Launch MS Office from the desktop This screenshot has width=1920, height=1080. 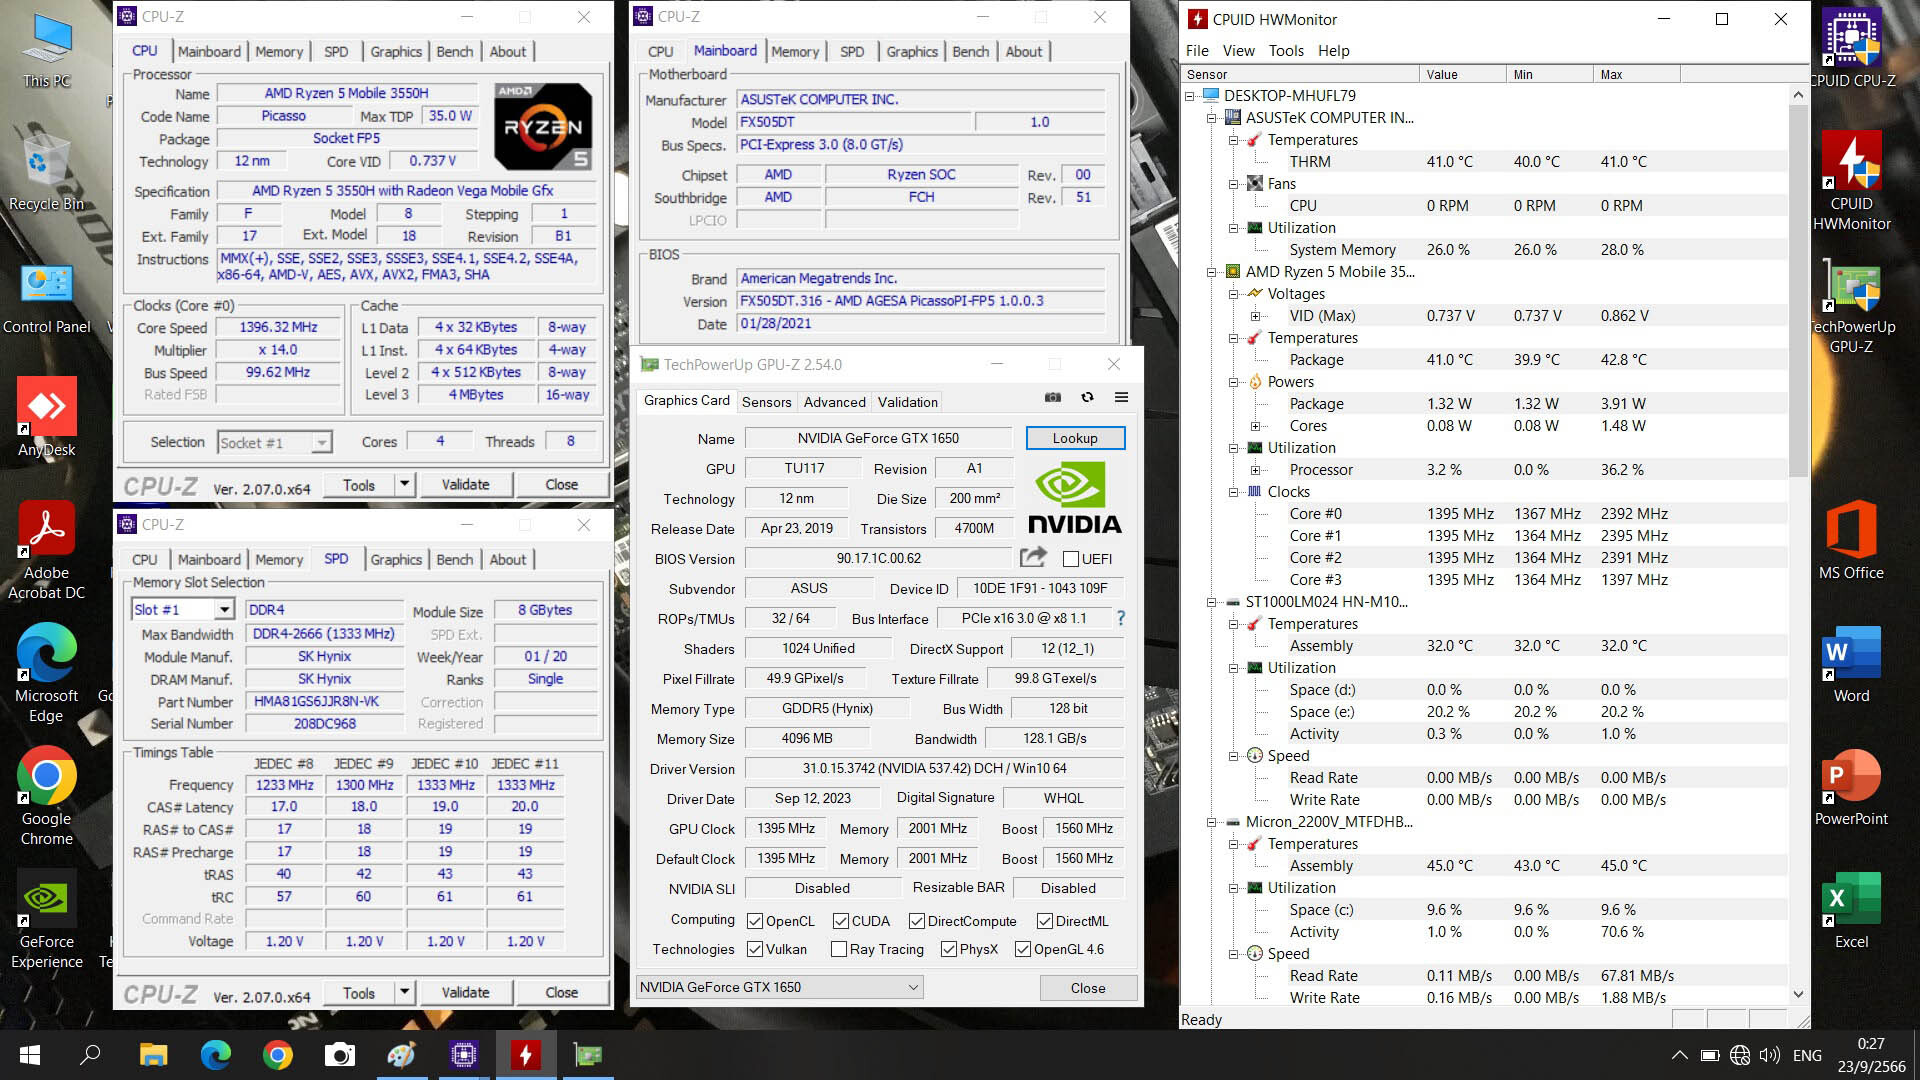tap(1852, 541)
